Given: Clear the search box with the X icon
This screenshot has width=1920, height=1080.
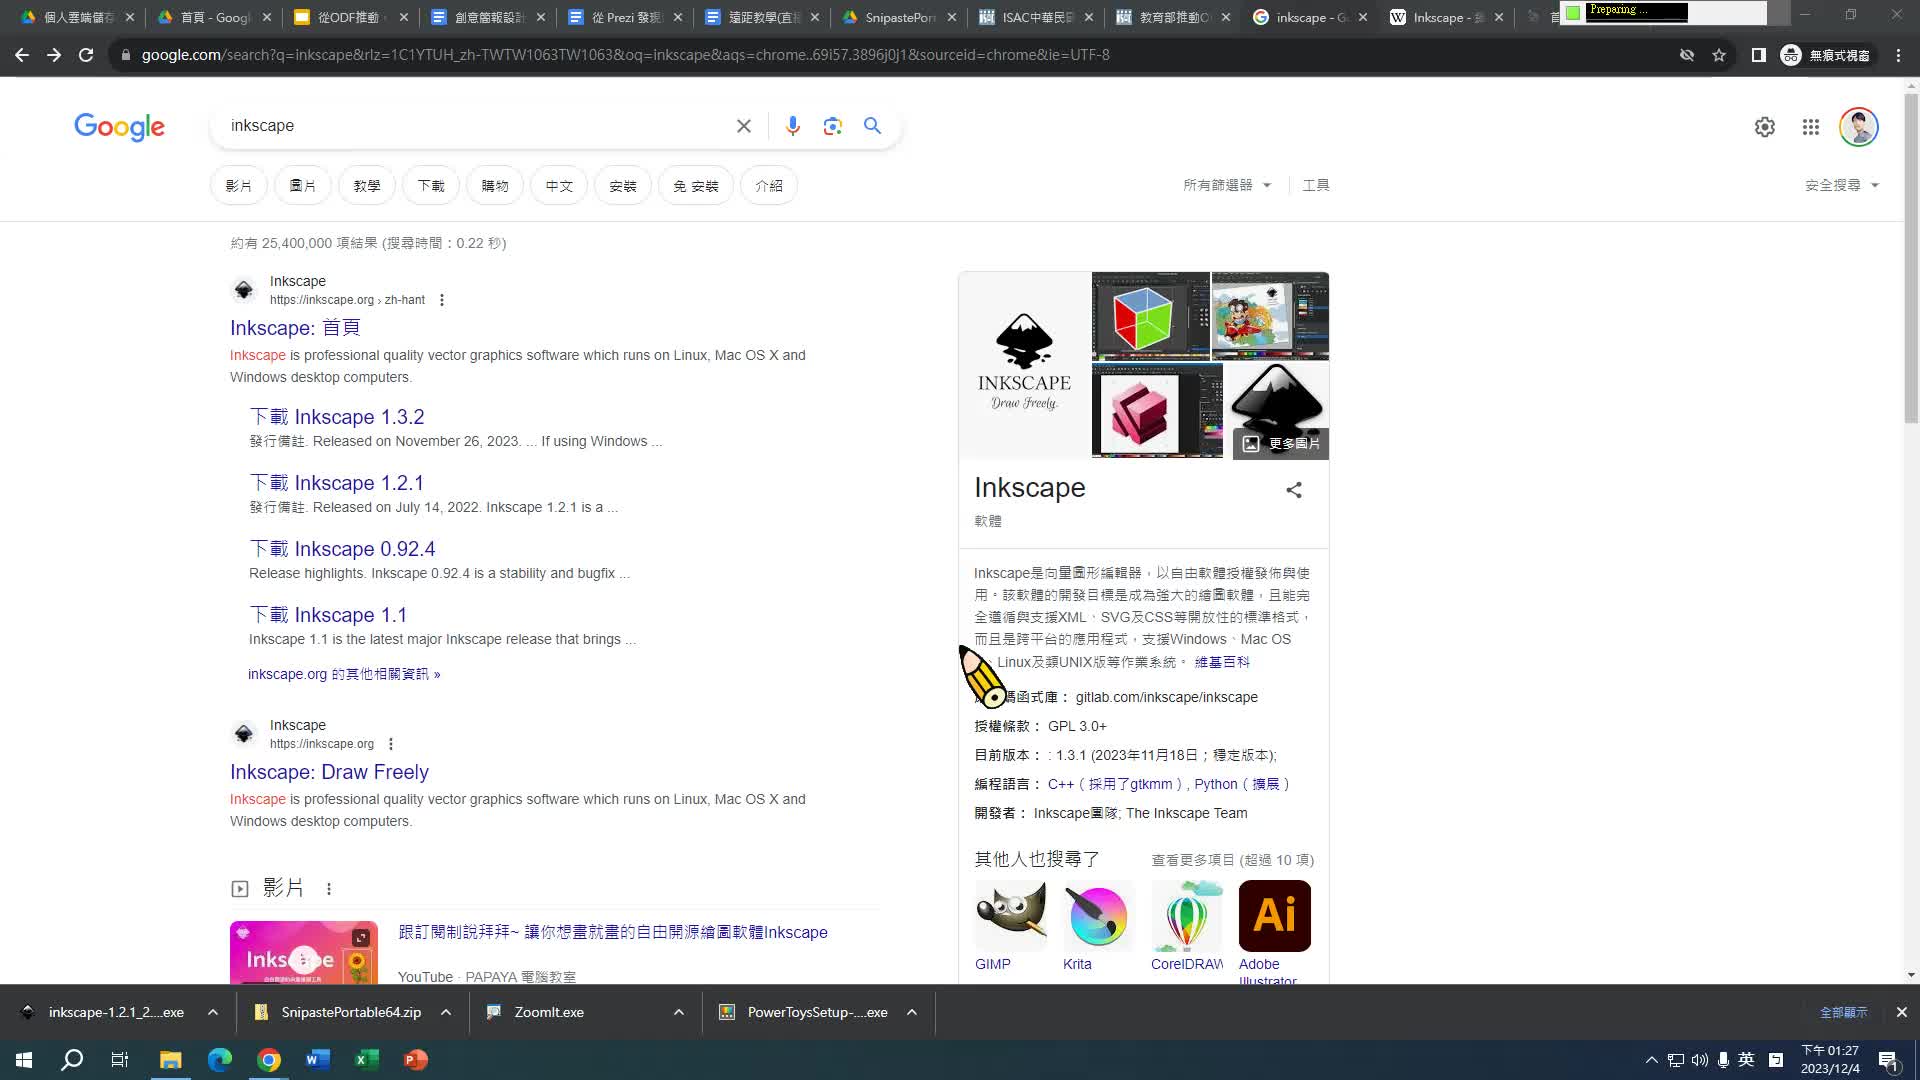Looking at the screenshot, I should (x=744, y=126).
